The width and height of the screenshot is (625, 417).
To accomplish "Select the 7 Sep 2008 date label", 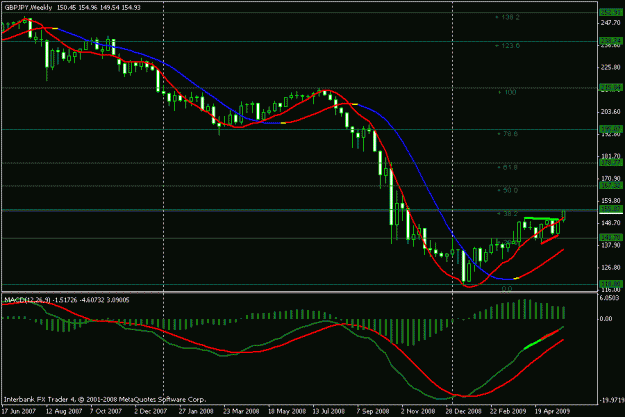I will coord(373,411).
